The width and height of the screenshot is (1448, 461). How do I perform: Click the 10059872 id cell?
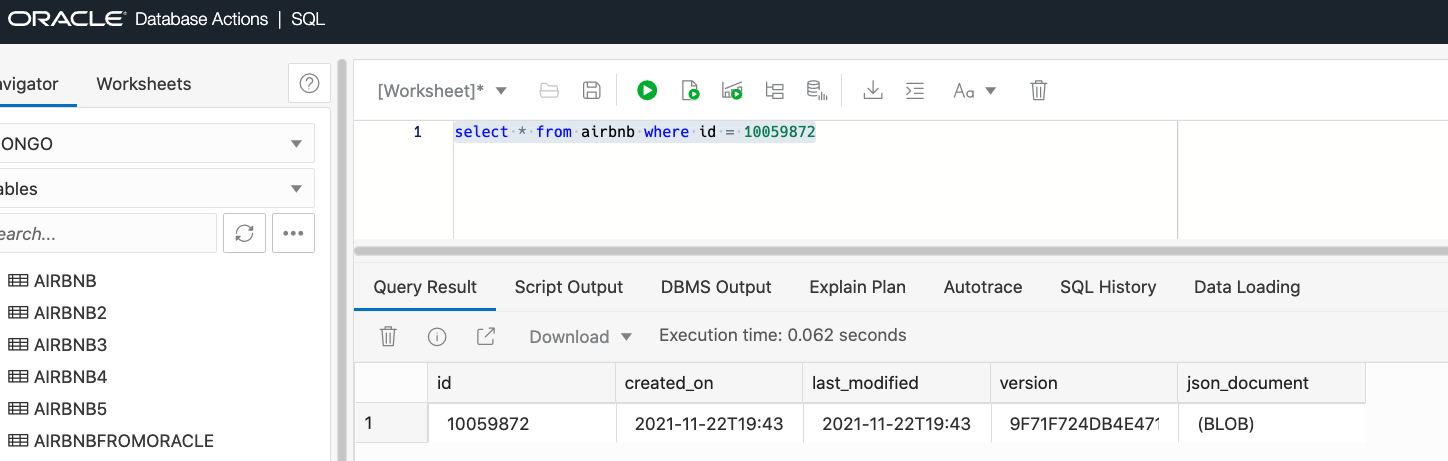pyautogui.click(x=521, y=424)
